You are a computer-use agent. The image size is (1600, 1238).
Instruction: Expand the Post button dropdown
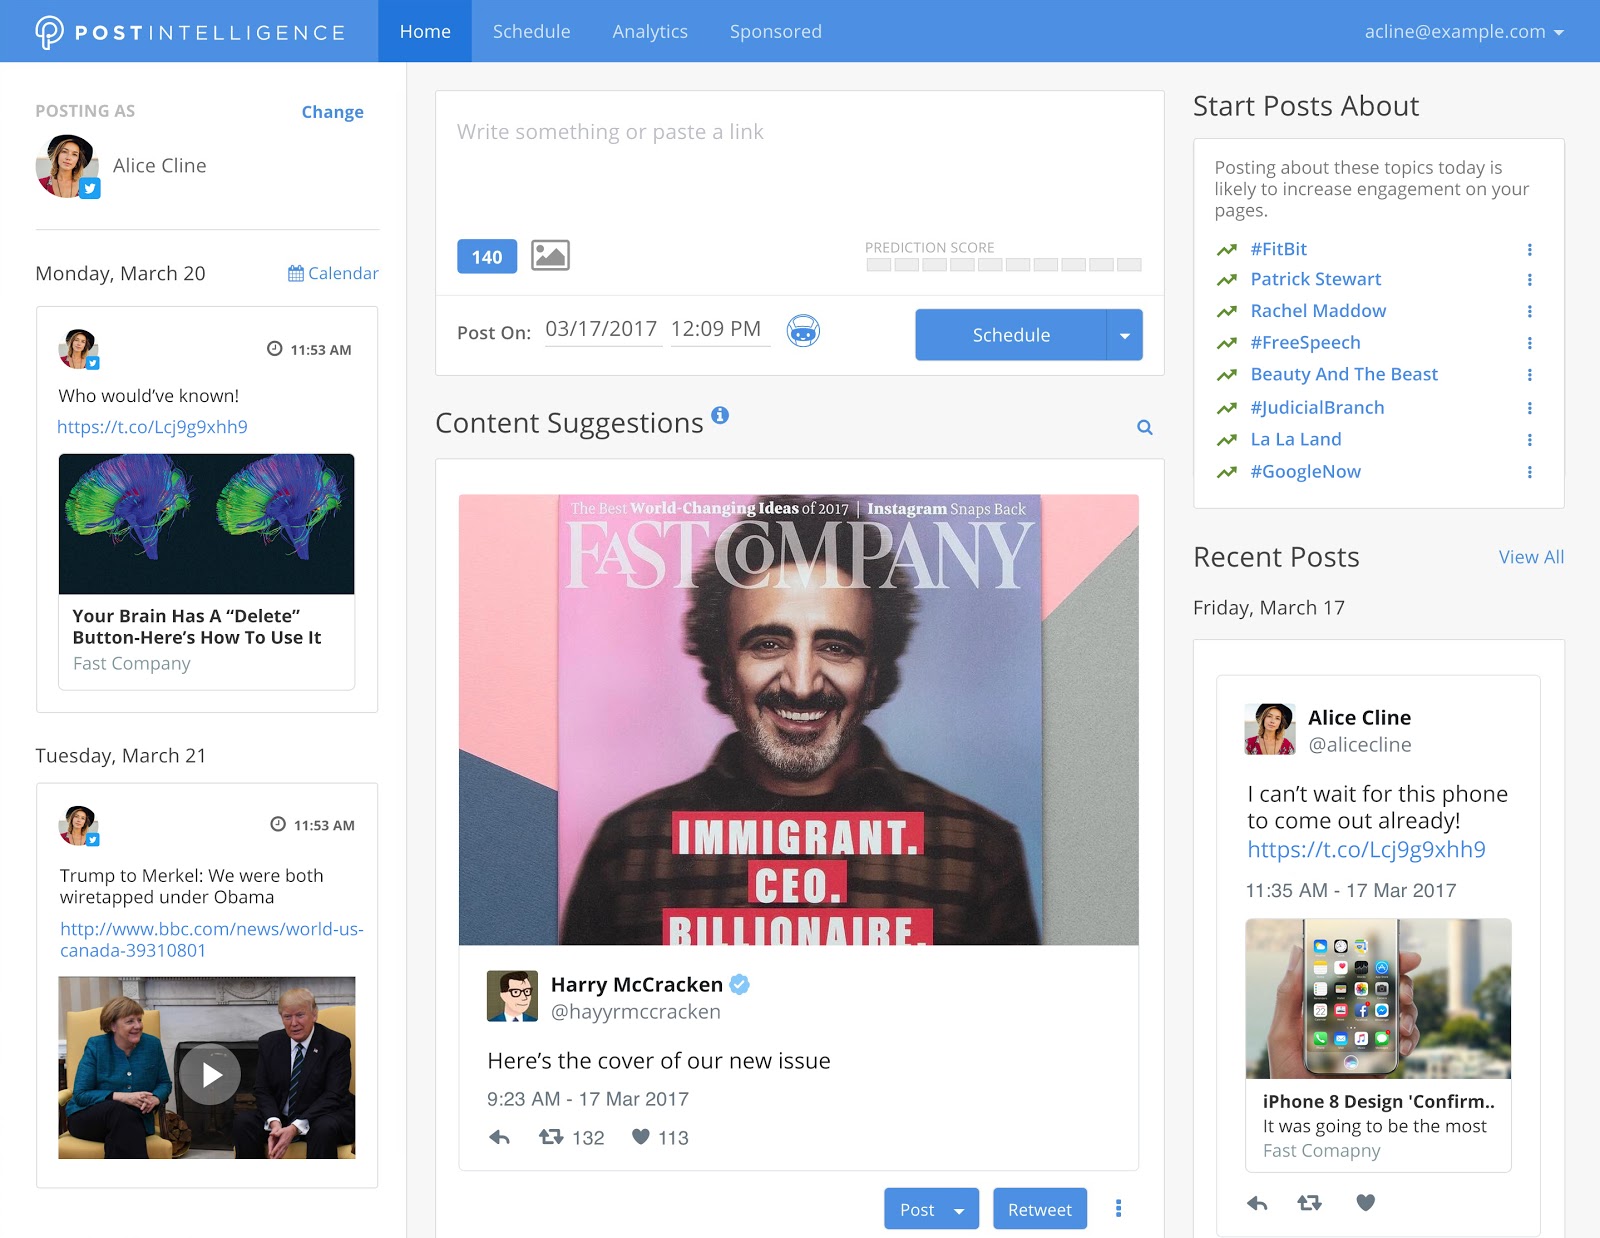[959, 1210]
